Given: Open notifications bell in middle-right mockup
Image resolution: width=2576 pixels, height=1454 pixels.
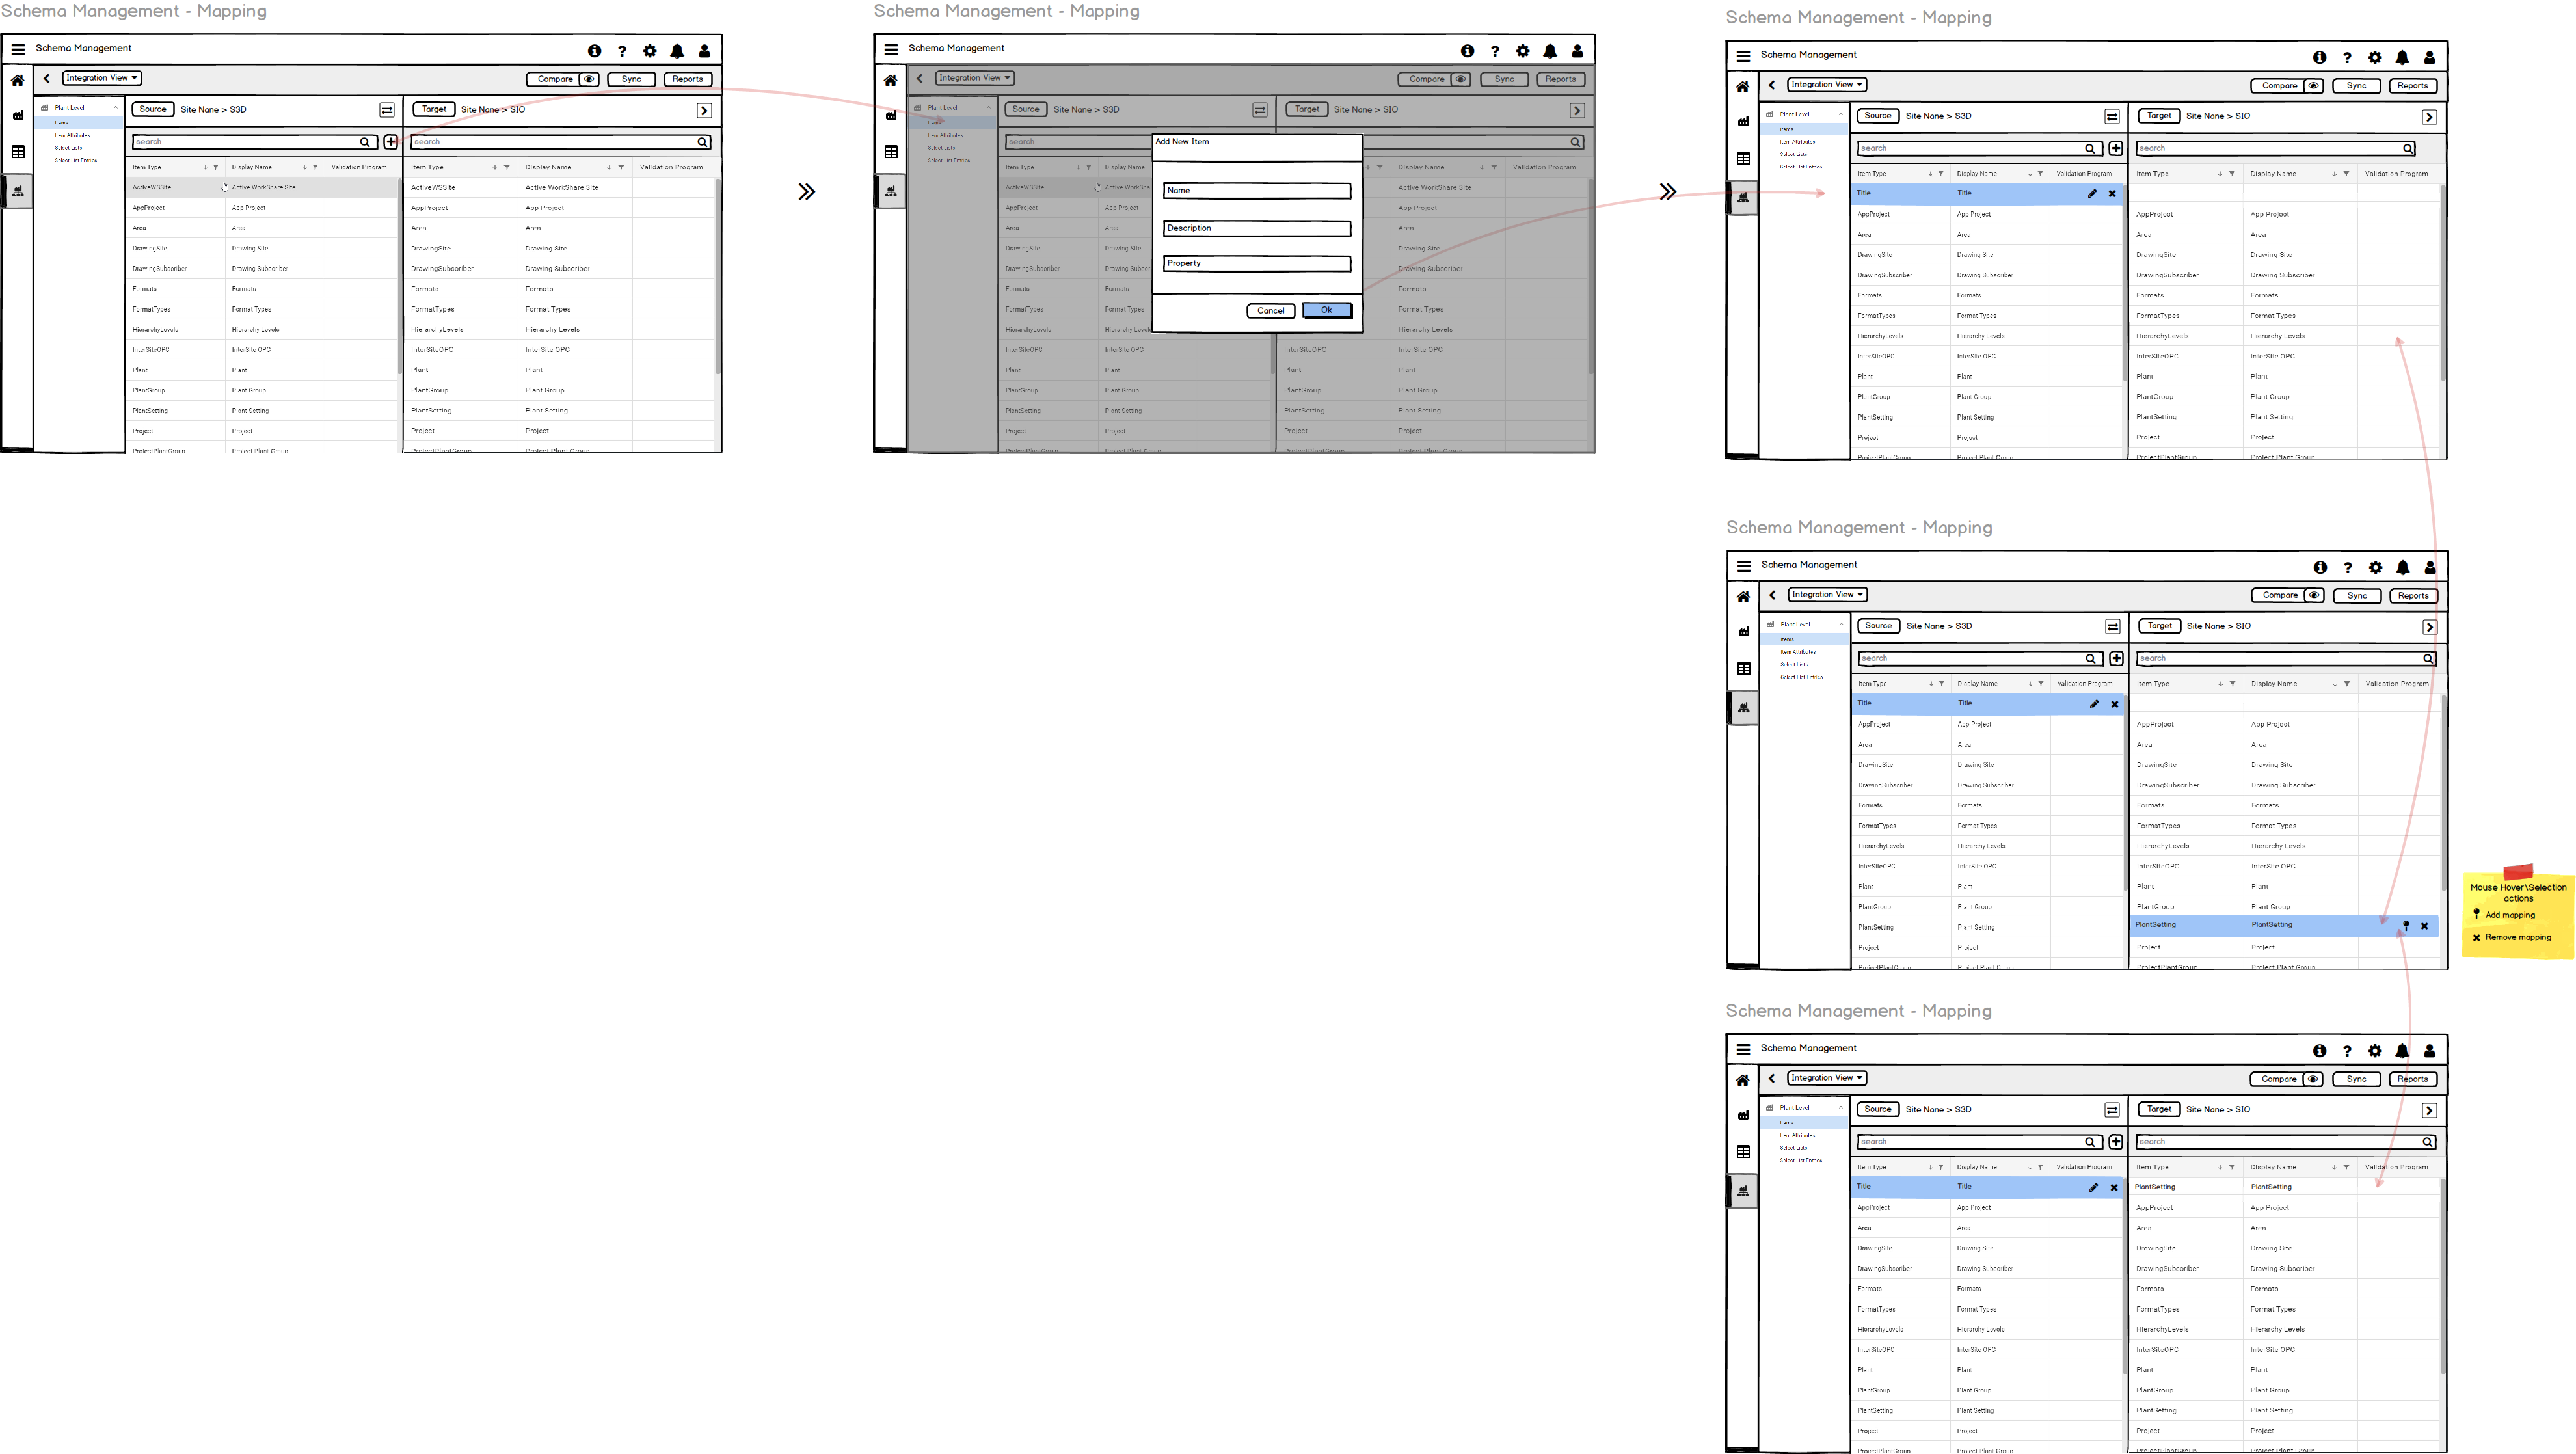Looking at the screenshot, I should point(2403,568).
